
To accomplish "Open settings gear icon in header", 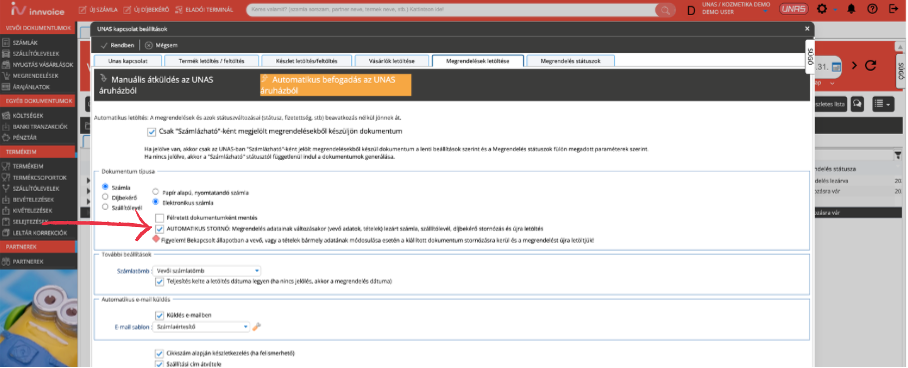I will (x=821, y=9).
